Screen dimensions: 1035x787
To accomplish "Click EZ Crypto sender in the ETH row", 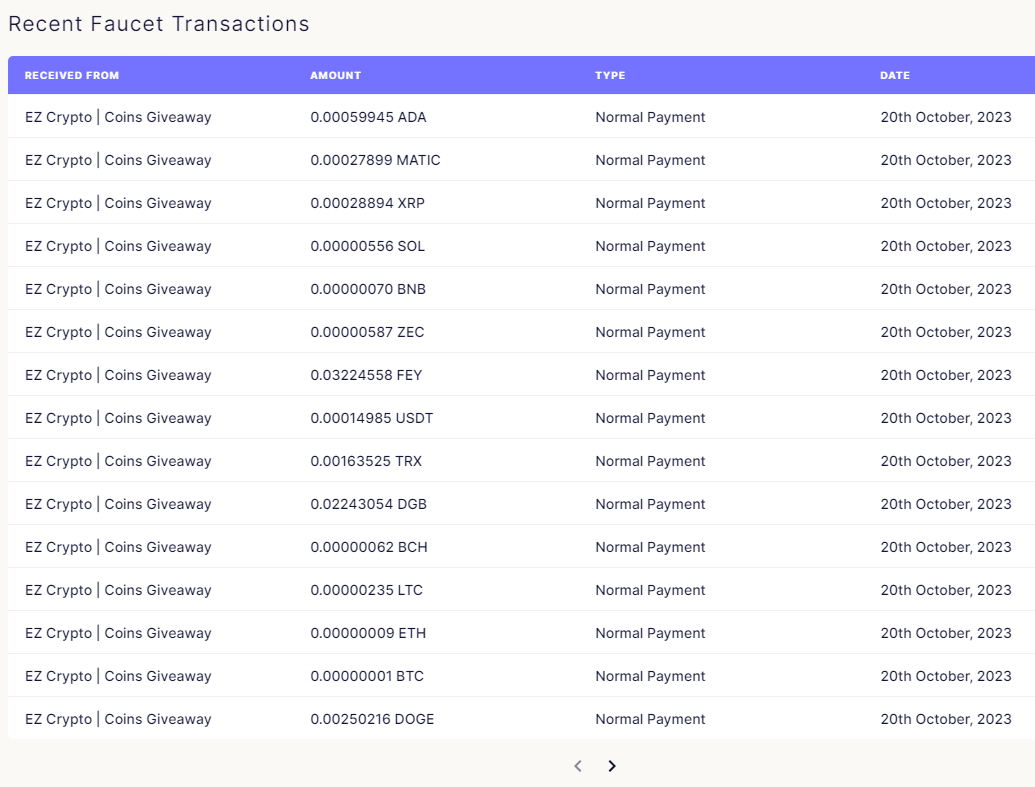I will tap(118, 632).
